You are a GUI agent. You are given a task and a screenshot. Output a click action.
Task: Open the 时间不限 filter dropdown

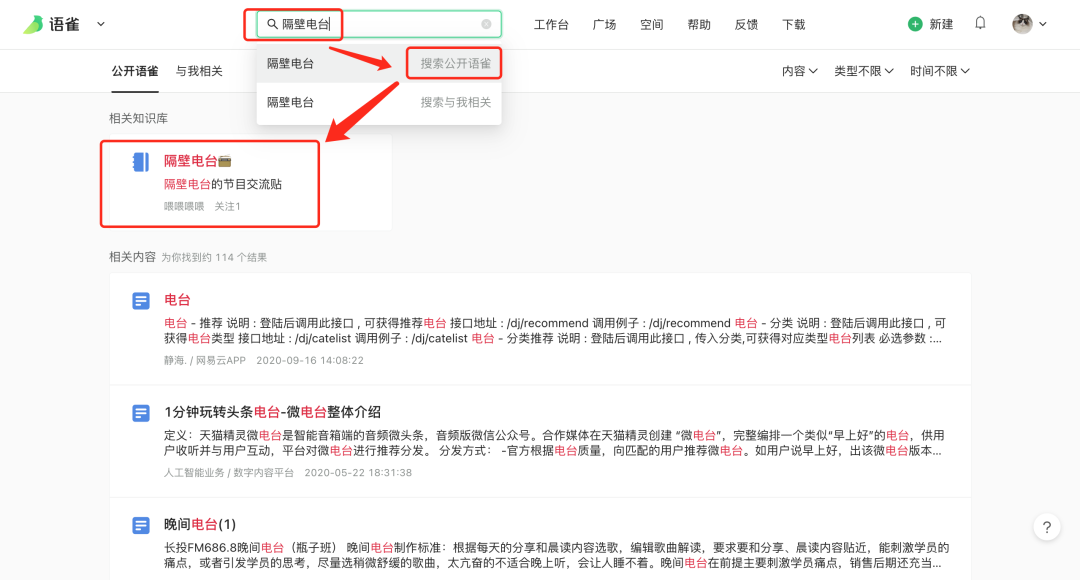939,71
